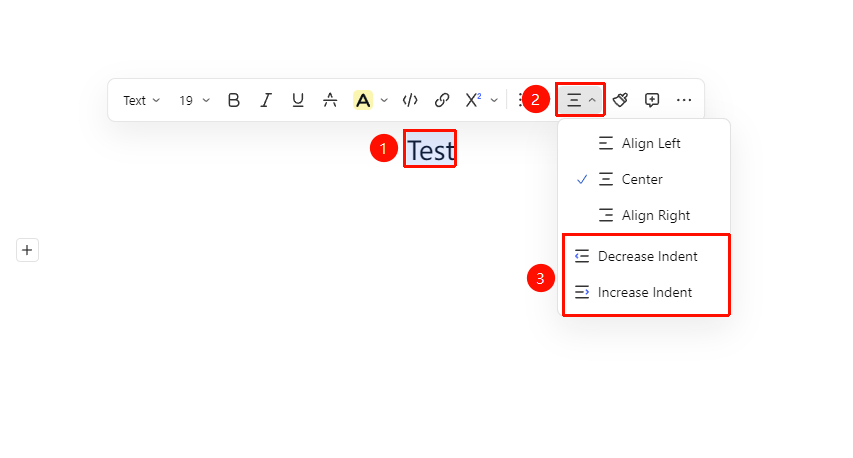This screenshot has height=458, width=853.
Task: Select Decrease Indent in the menu
Action: pyautogui.click(x=644, y=256)
